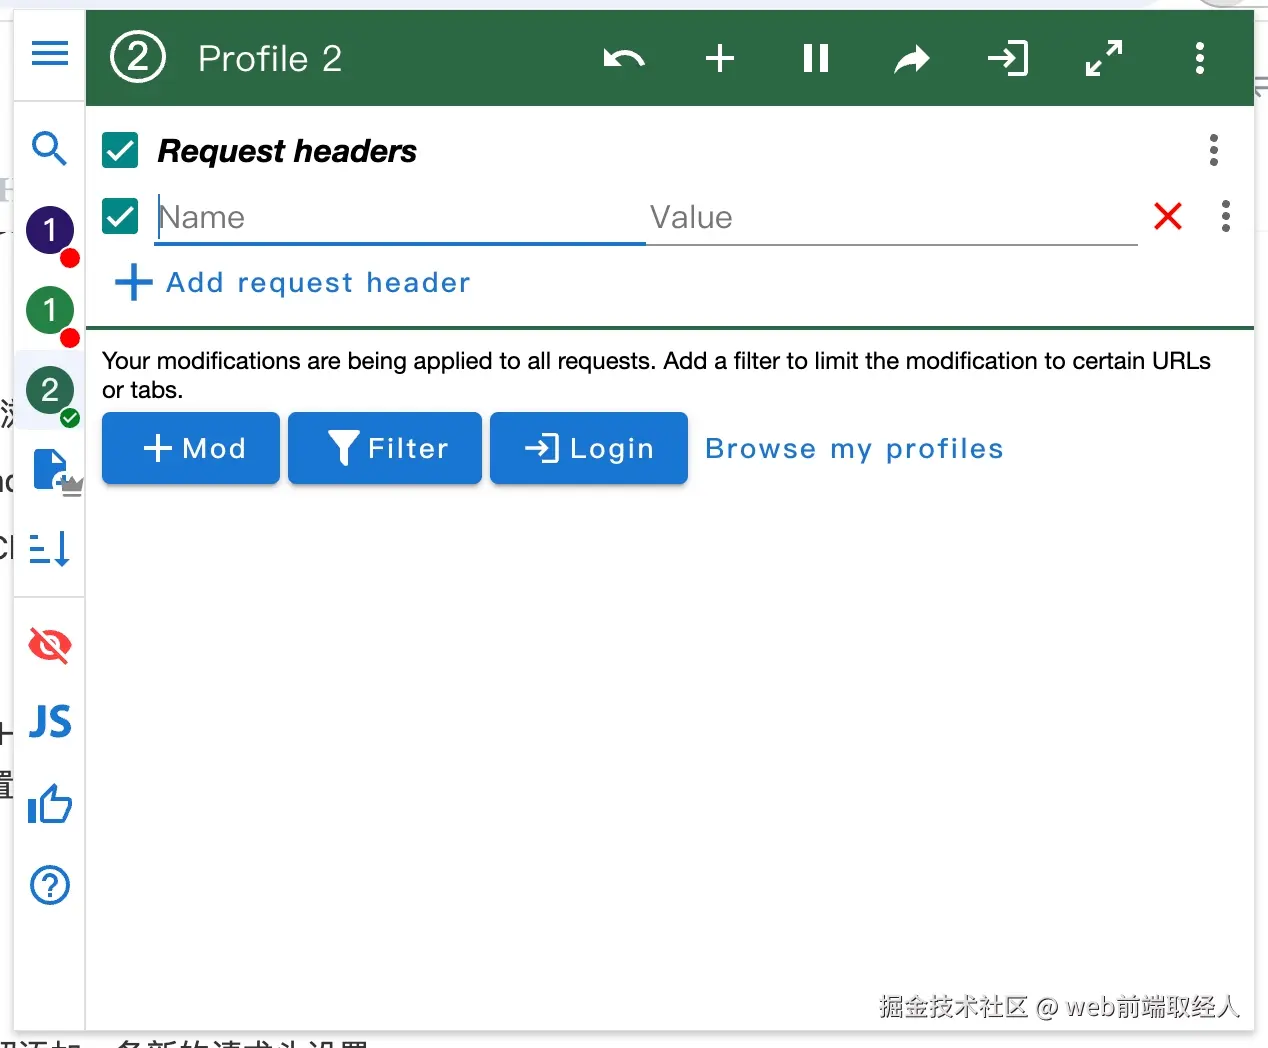Screen dimensions: 1268x1048
Task: Edit the Profile 2 title
Action: click(x=270, y=59)
